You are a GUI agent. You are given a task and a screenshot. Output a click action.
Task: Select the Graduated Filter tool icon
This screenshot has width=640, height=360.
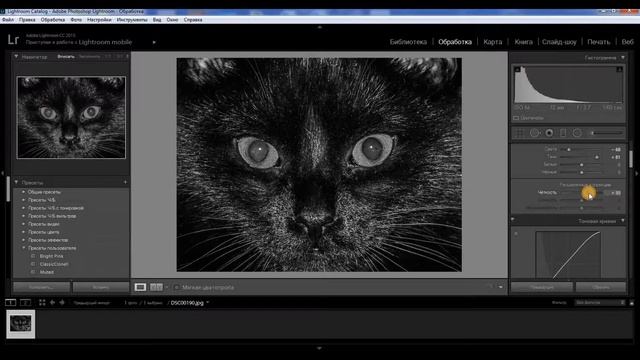[x=563, y=133]
